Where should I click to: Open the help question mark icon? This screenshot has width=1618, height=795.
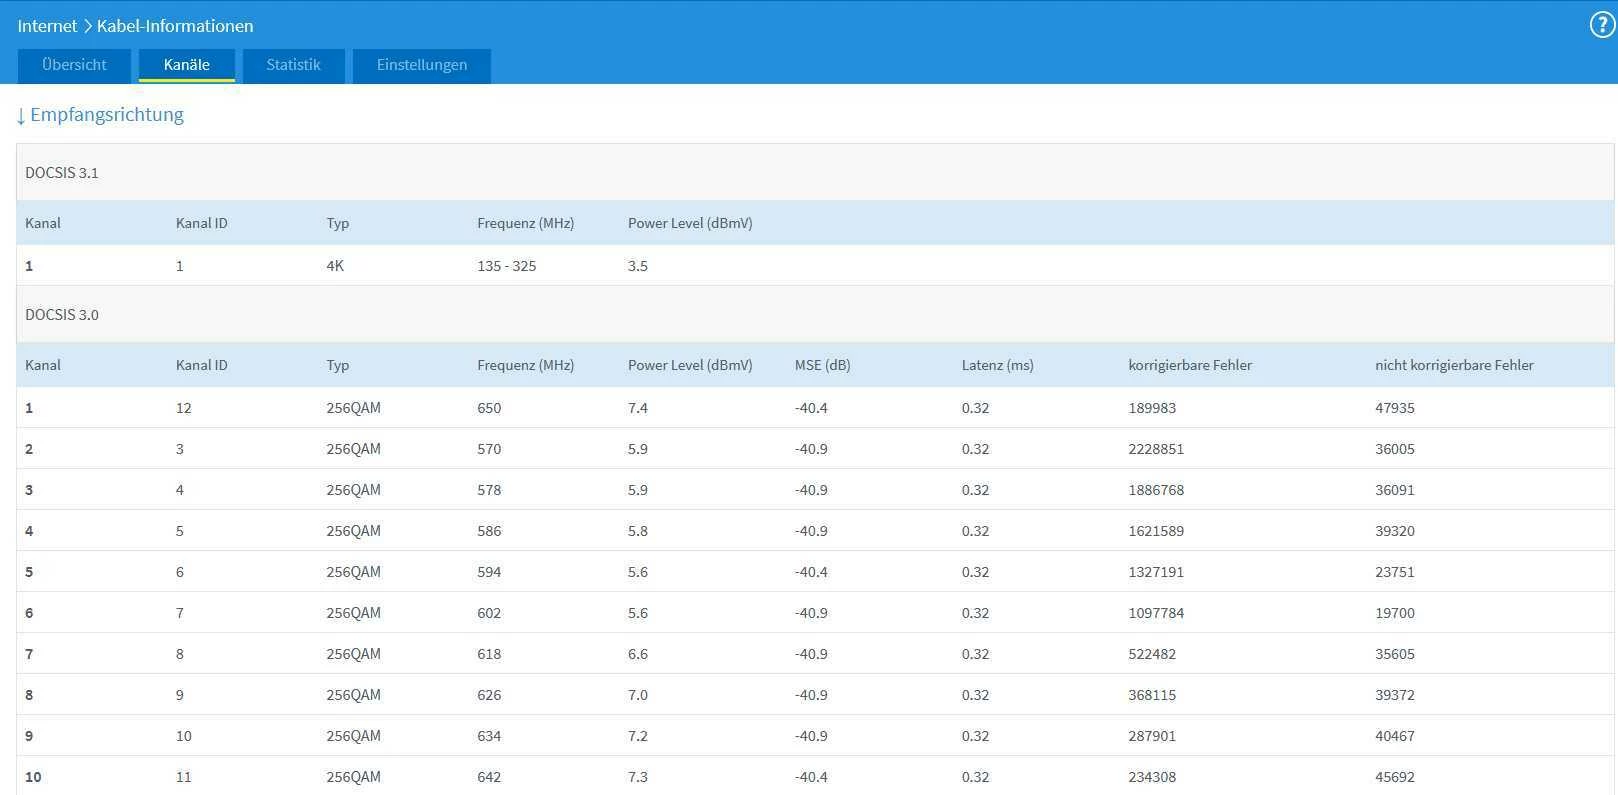click(x=1602, y=25)
